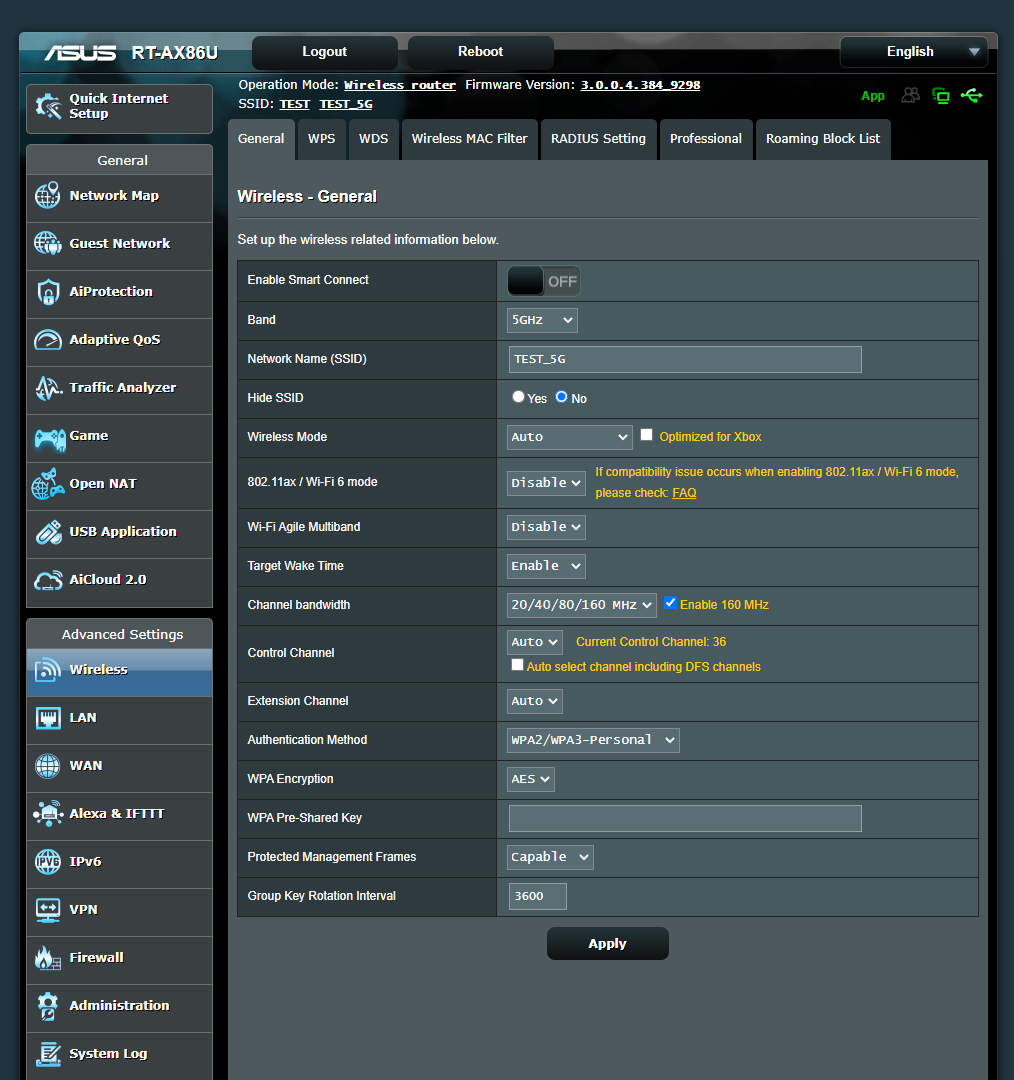Switch to the WPS tab

[x=321, y=139]
